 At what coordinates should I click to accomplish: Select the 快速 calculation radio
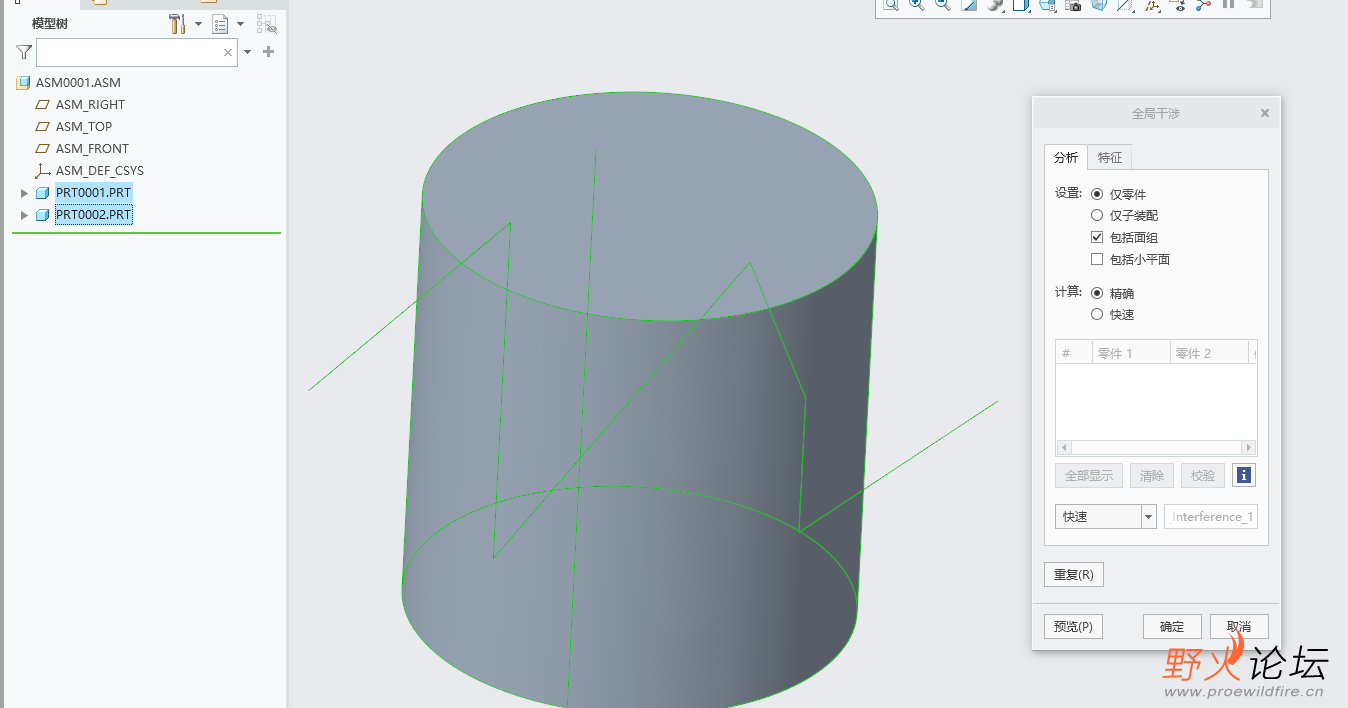[x=1097, y=314]
